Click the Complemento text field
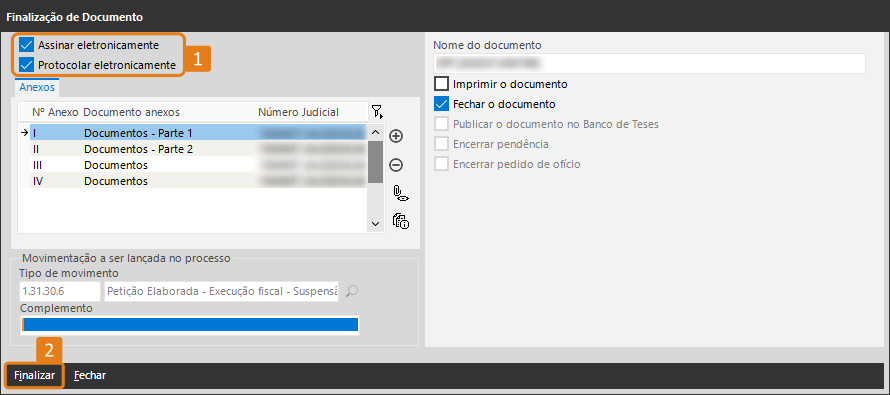Screen dimensions: 890x395 click(x=190, y=325)
